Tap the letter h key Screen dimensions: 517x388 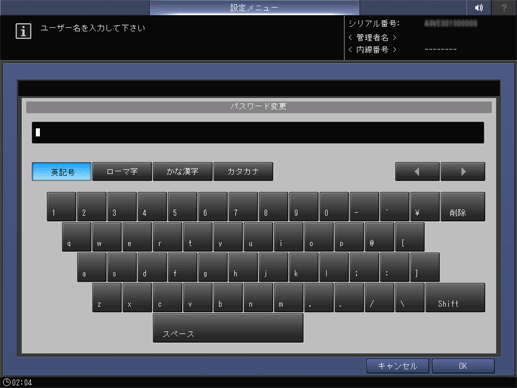pyautogui.click(x=243, y=267)
